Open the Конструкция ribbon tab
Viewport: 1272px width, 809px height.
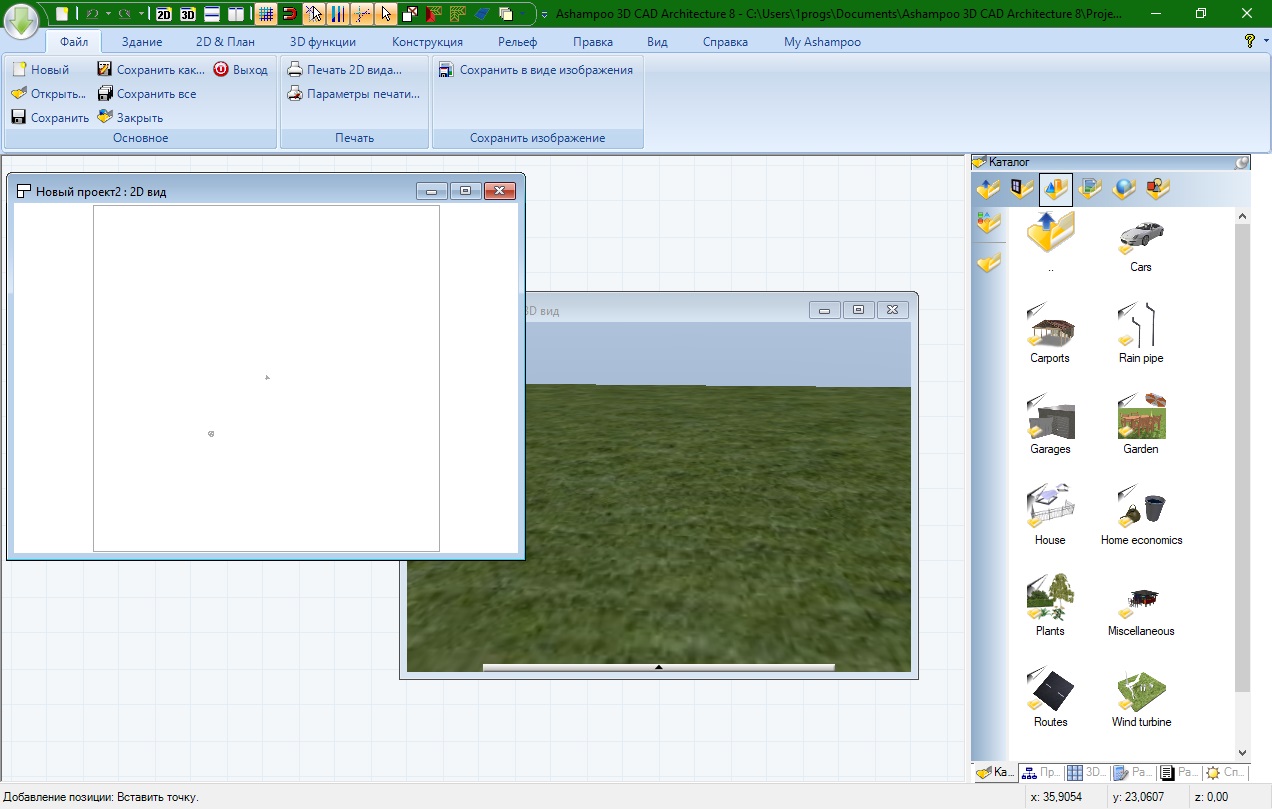[x=427, y=42]
